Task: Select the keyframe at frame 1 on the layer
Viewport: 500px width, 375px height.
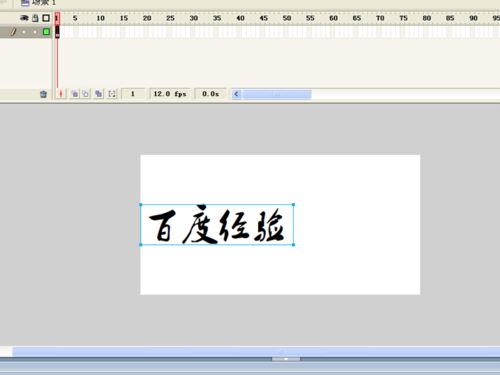Action: pos(57,32)
